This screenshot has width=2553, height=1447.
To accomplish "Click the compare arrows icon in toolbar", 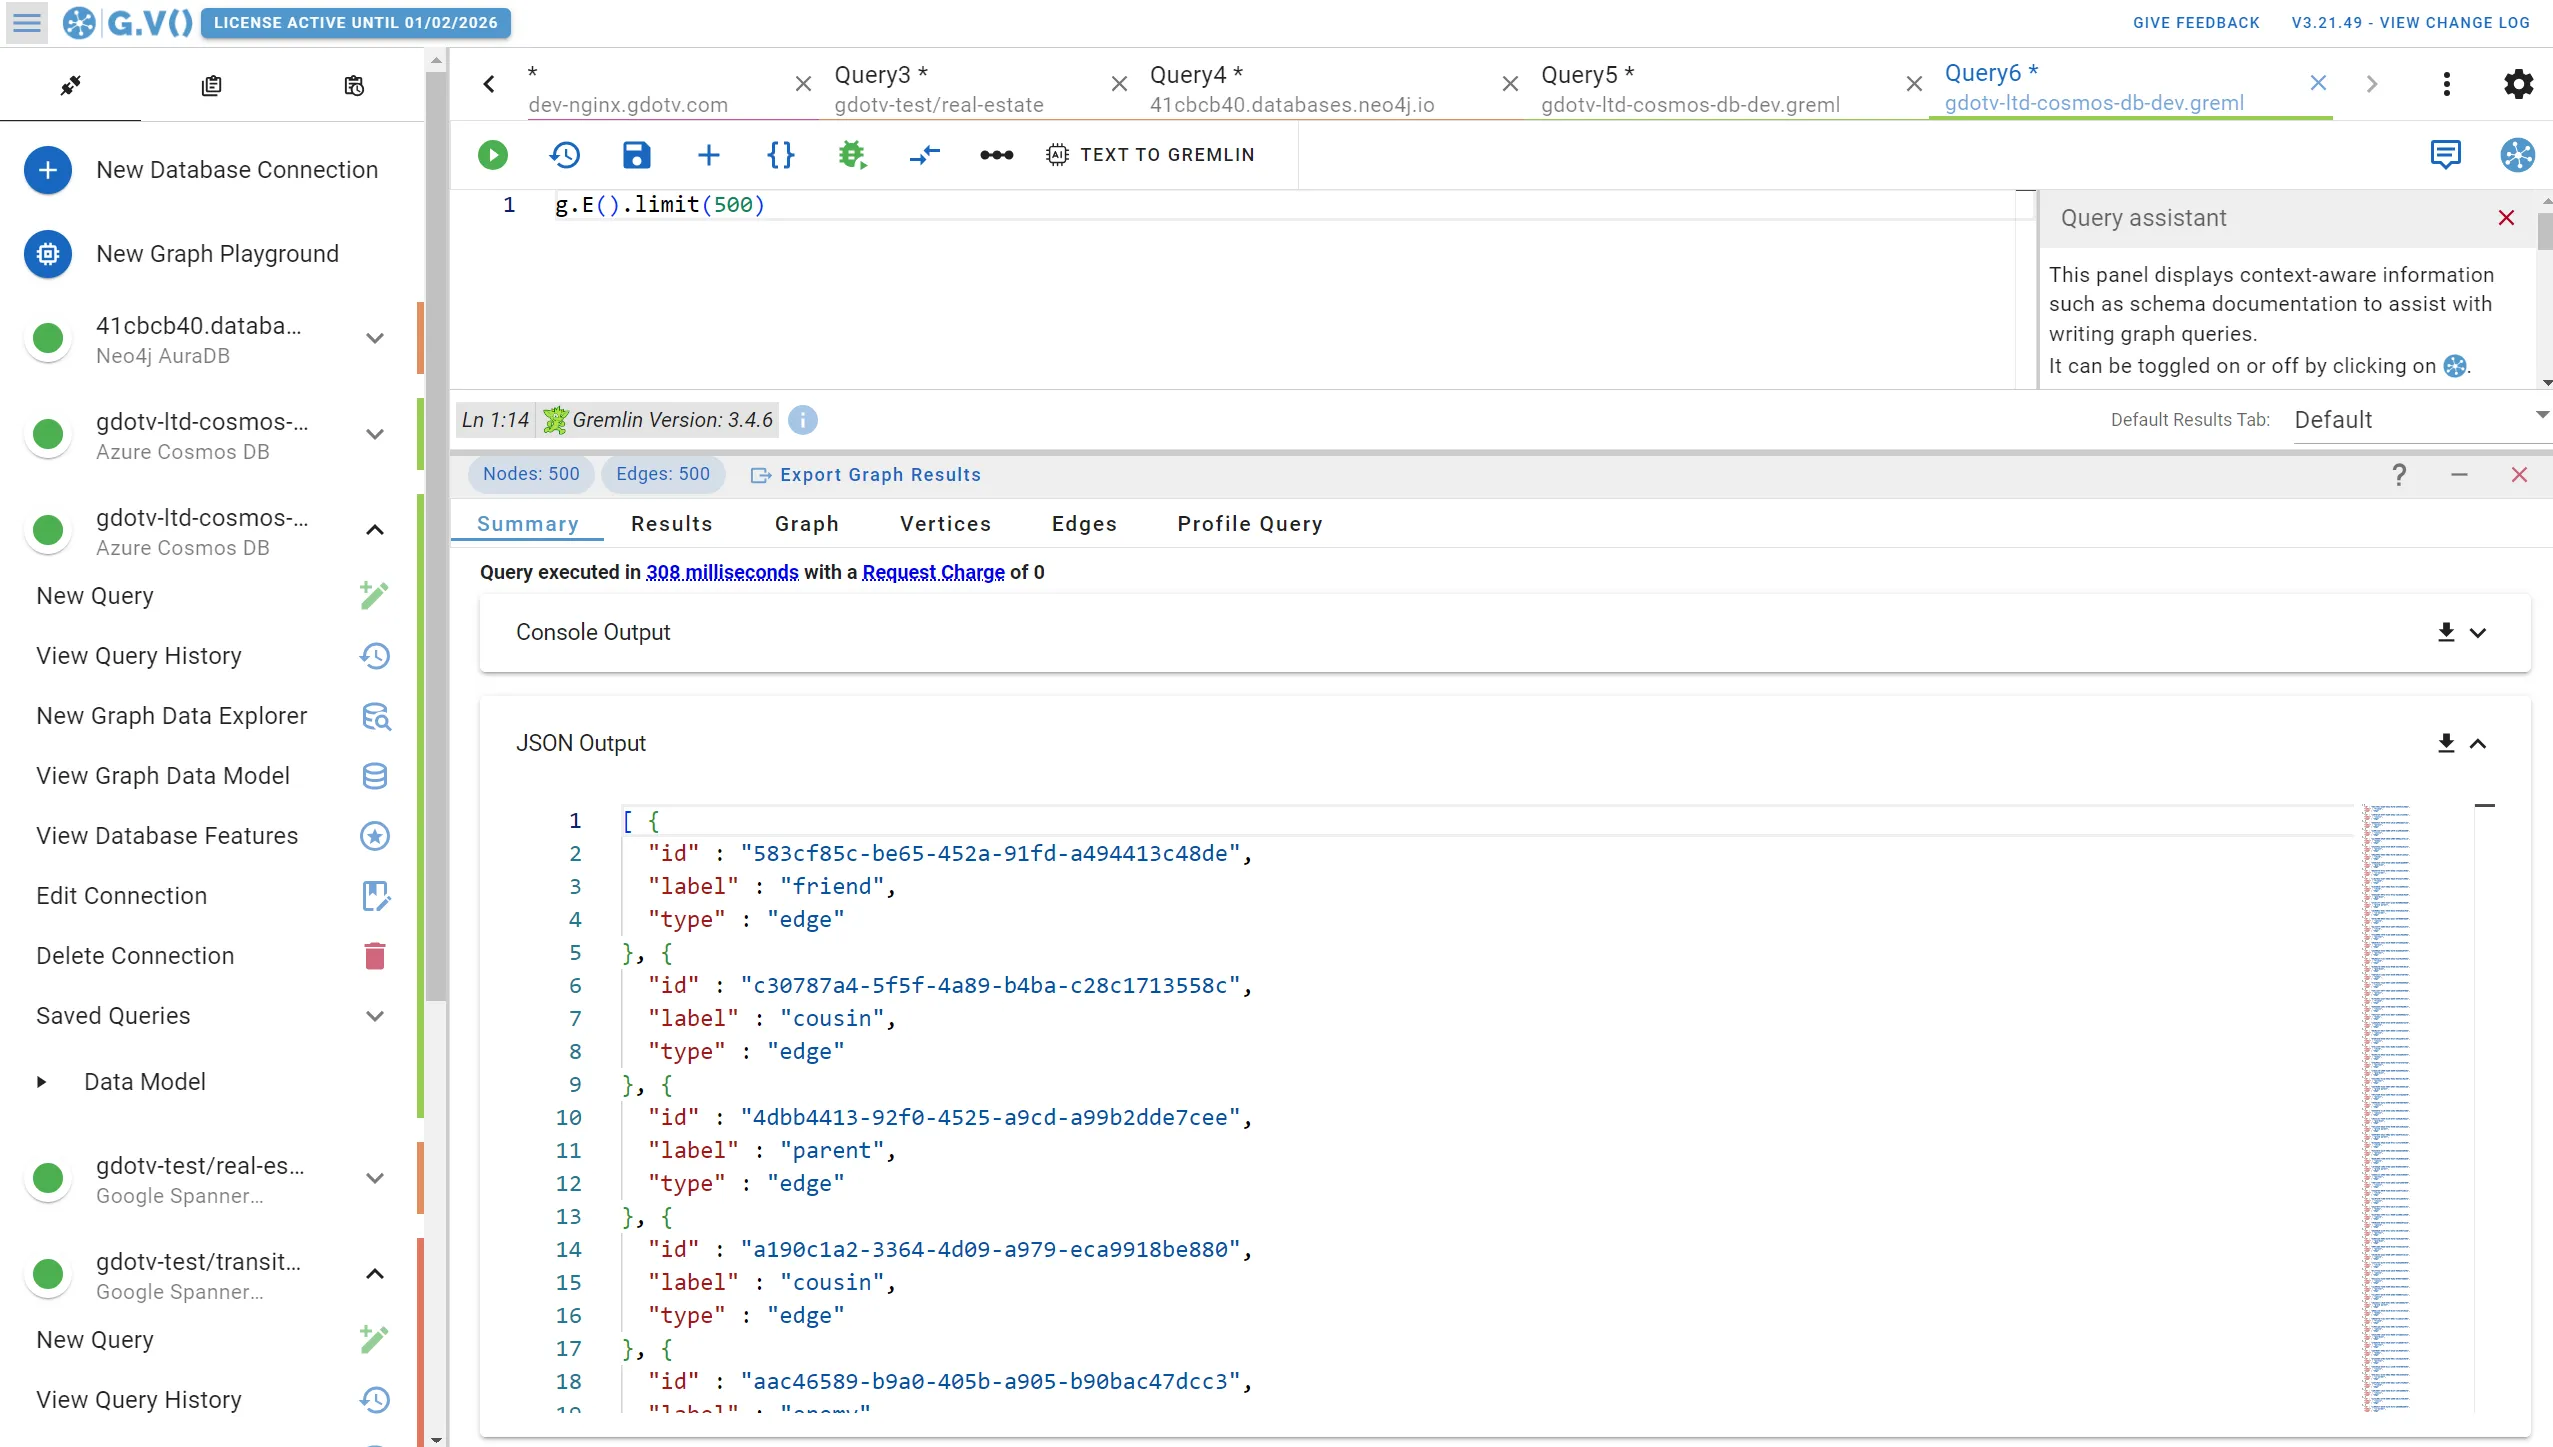I will (925, 155).
